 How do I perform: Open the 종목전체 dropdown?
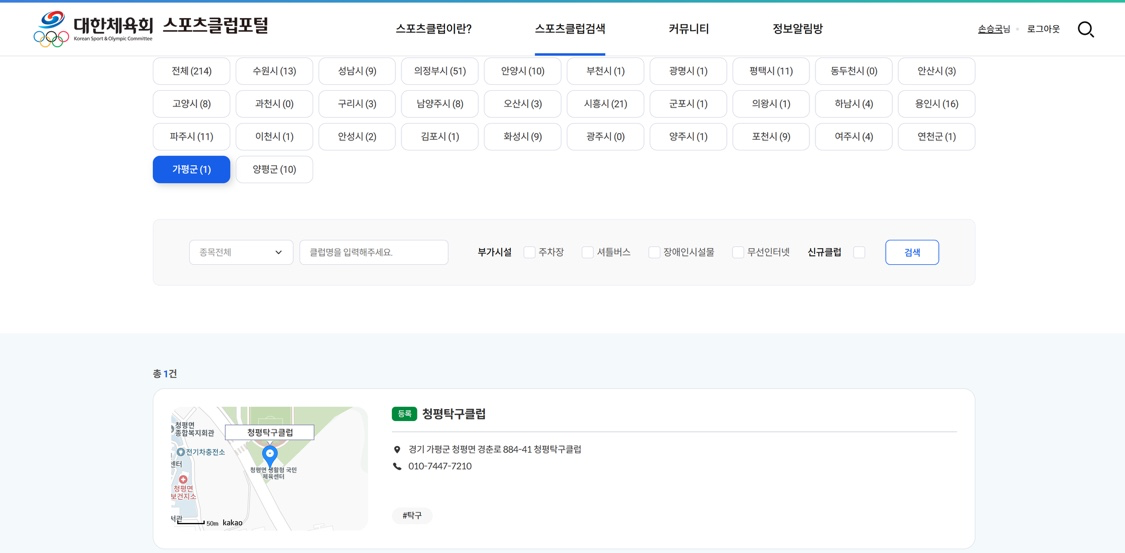tap(241, 252)
